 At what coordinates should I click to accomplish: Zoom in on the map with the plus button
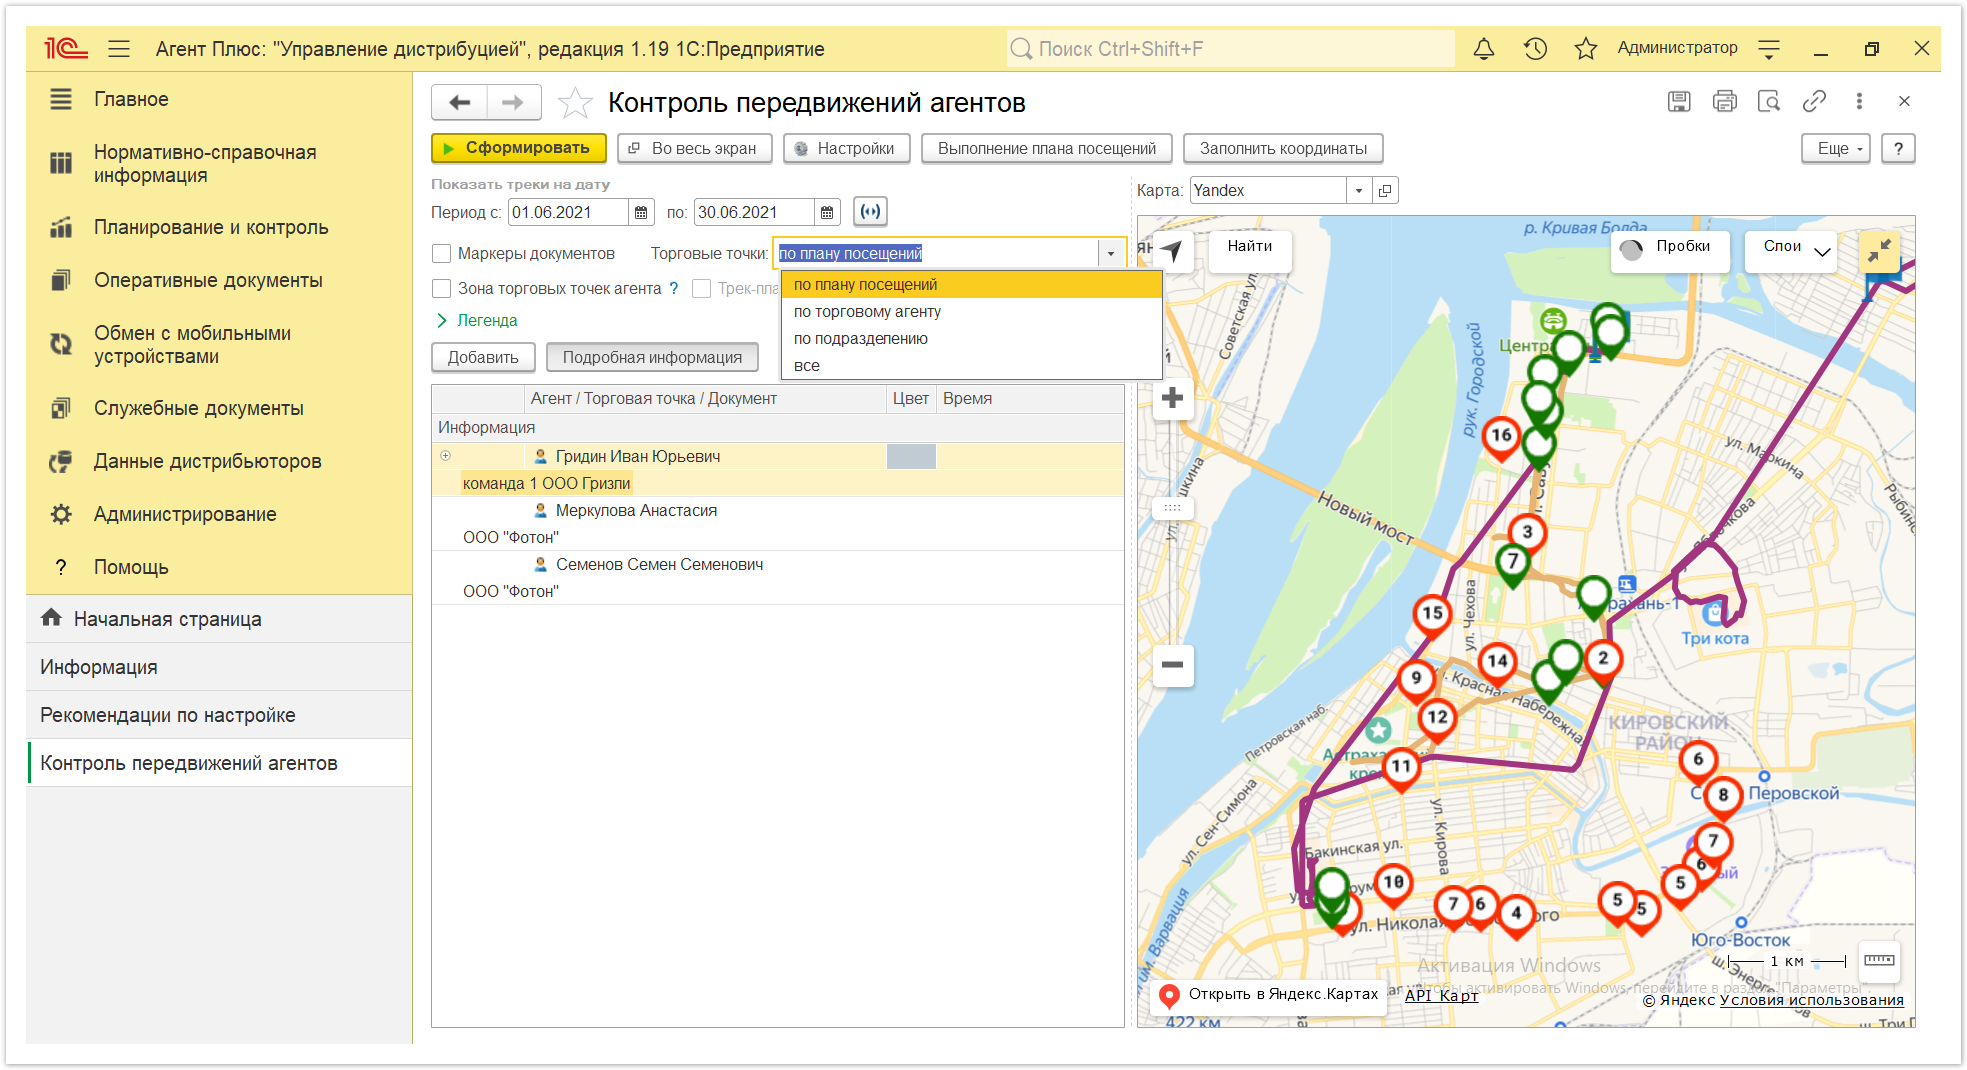(x=1172, y=398)
